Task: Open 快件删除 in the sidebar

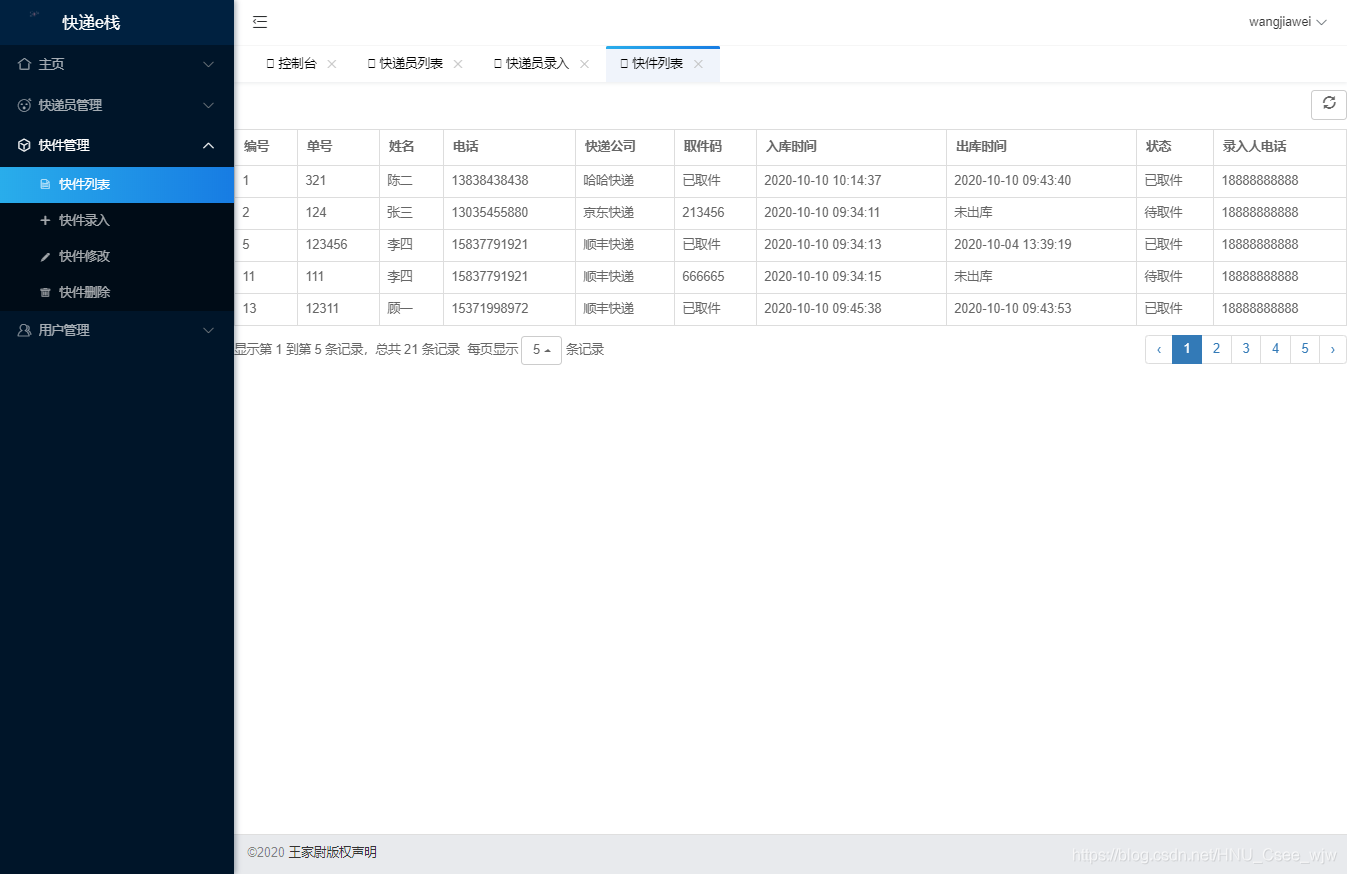Action: click(84, 292)
